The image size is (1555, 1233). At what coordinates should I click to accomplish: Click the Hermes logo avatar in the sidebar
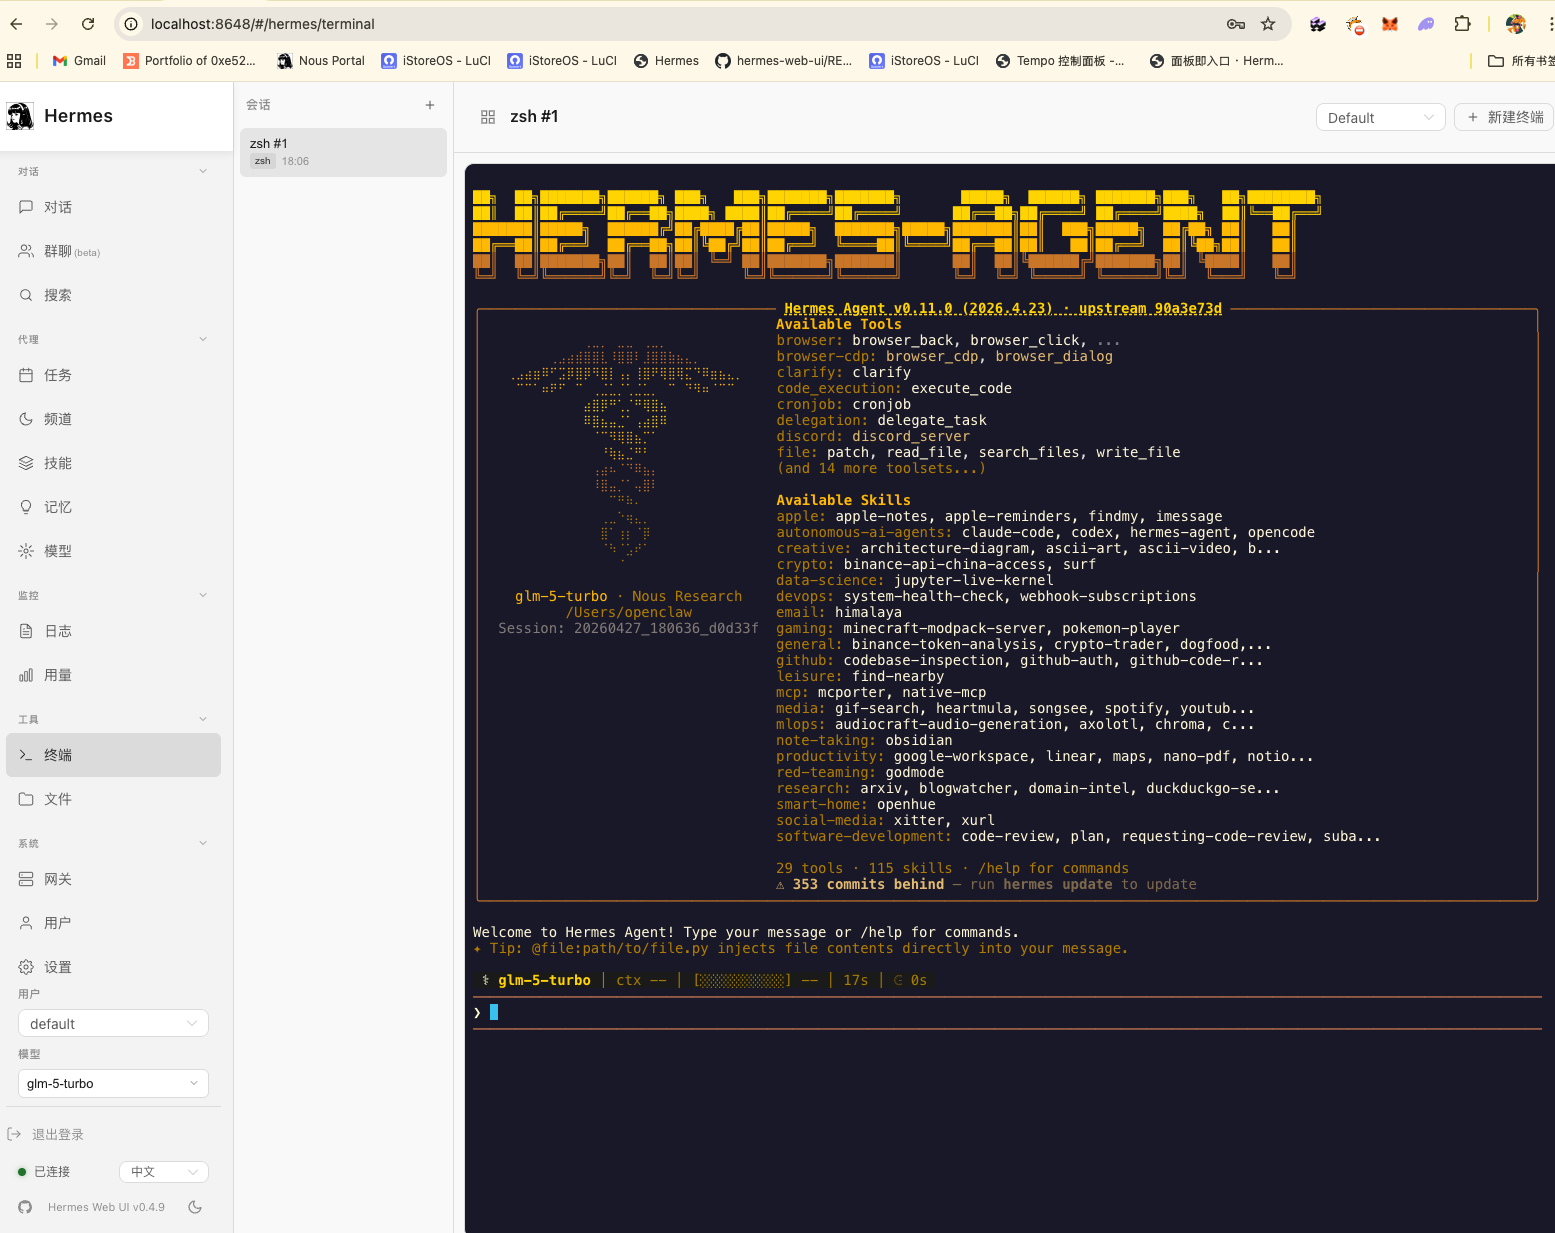coord(20,116)
